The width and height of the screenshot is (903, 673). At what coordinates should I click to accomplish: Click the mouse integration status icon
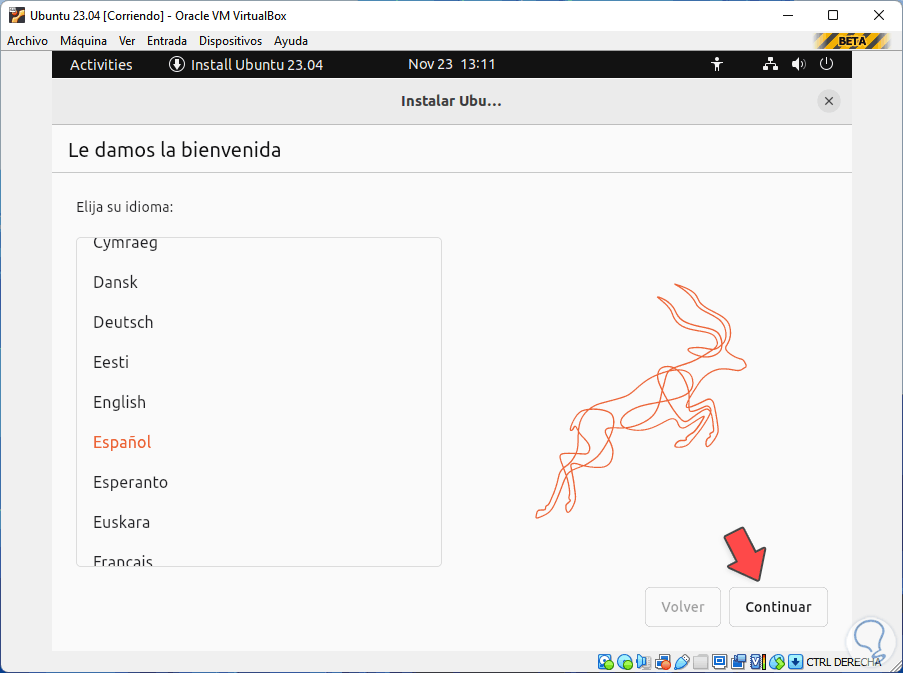point(777,662)
